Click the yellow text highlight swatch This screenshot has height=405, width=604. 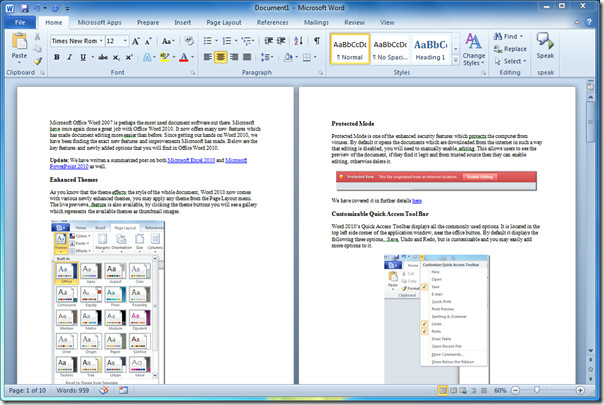(165, 57)
